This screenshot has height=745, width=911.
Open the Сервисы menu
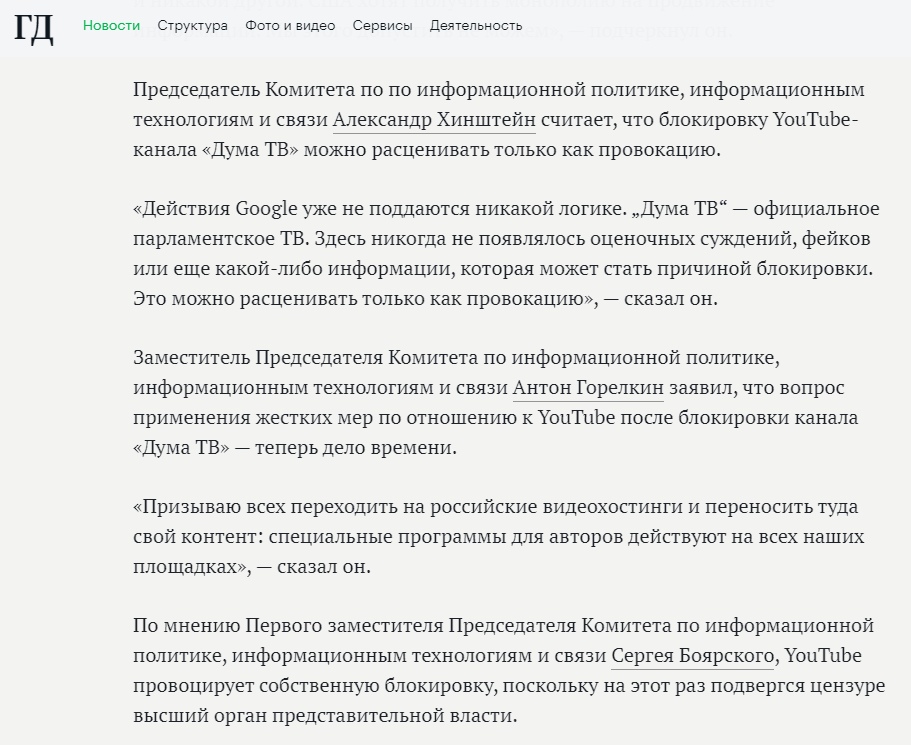tap(382, 26)
